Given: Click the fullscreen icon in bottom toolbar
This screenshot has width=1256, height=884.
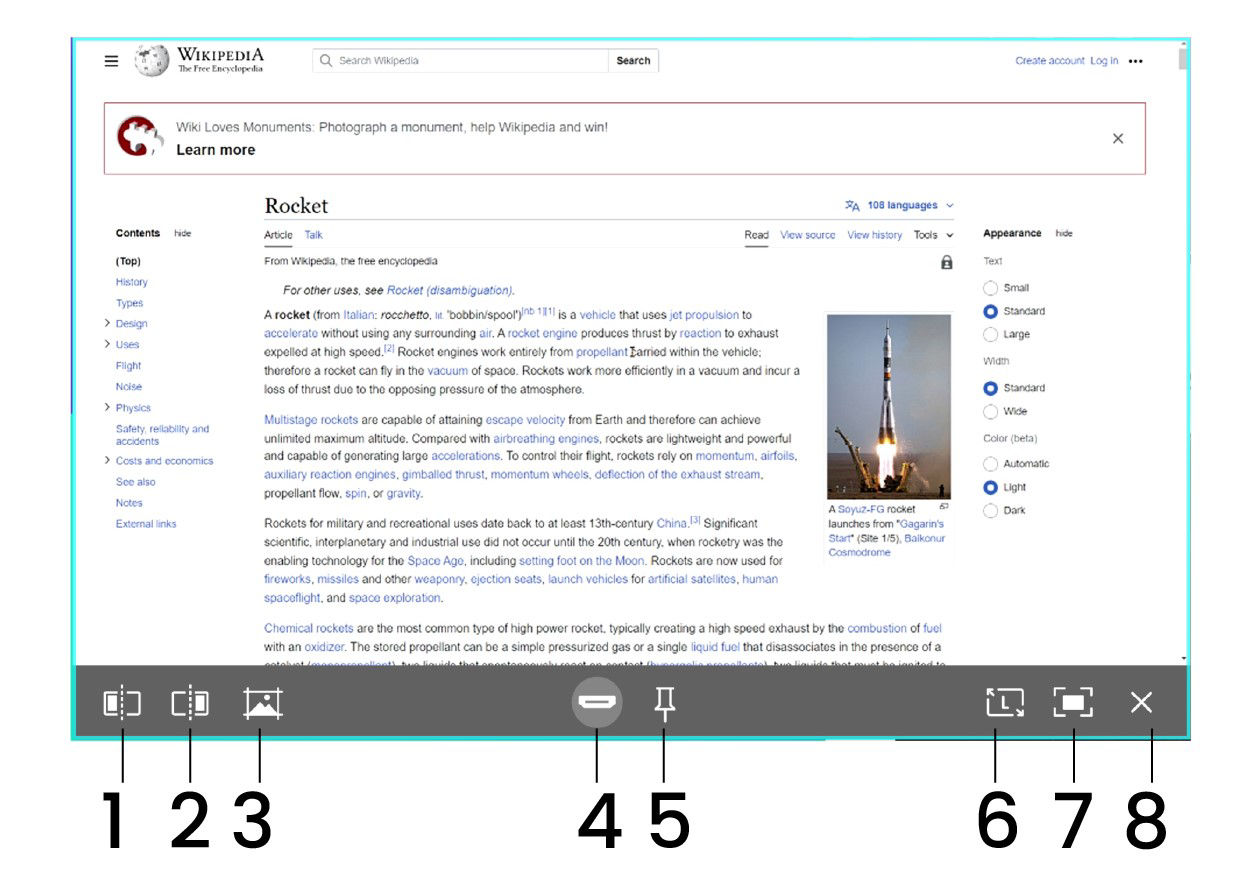Looking at the screenshot, I should [x=1073, y=704].
